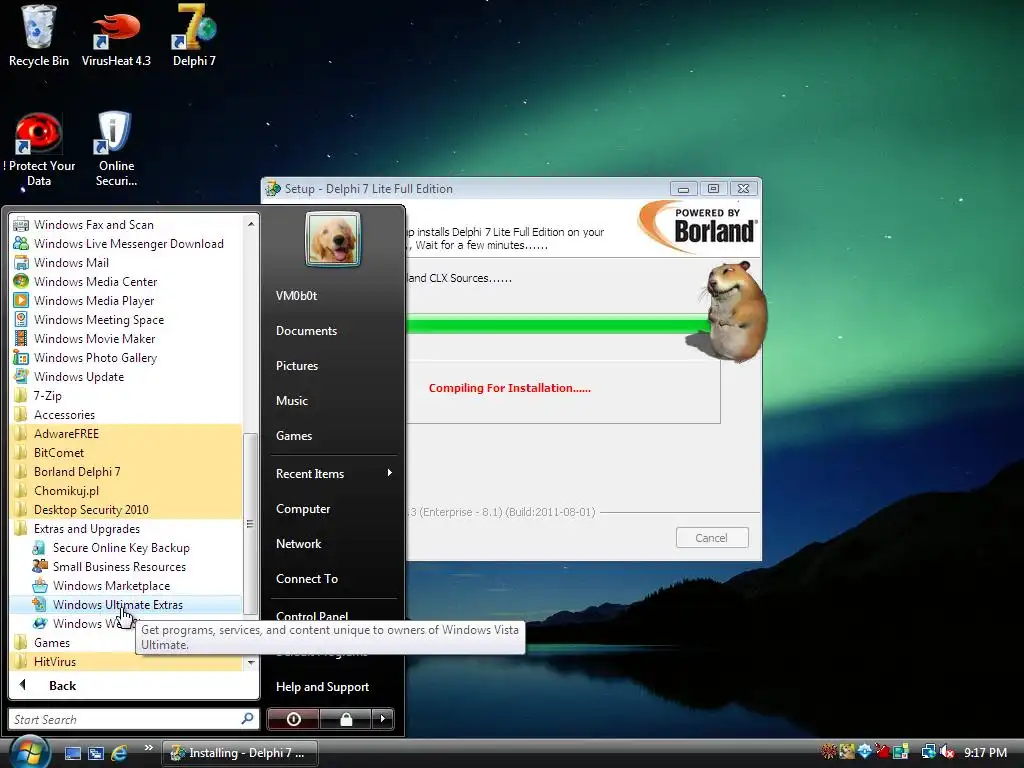
Task: Launch Internet Explorer from quick launch
Action: click(119, 753)
